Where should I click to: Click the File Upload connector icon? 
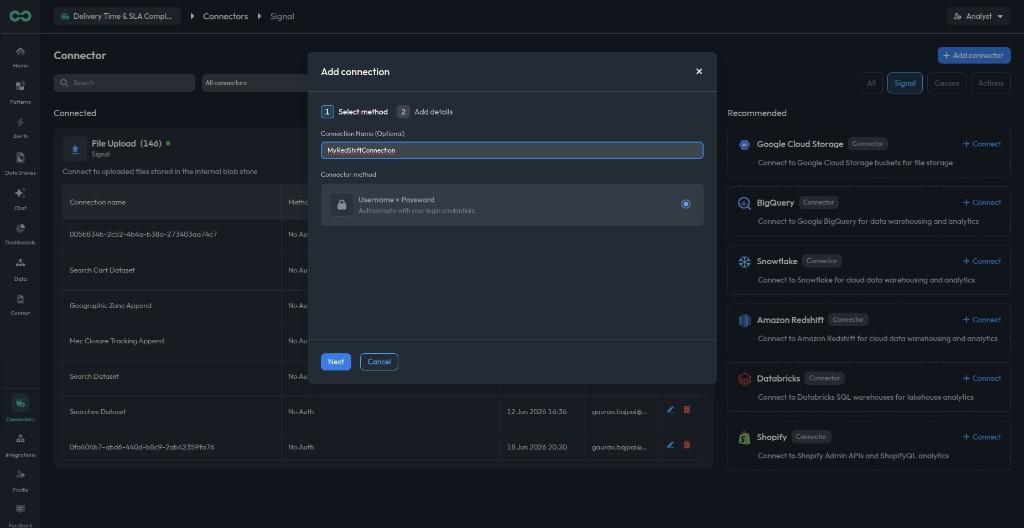click(x=75, y=149)
